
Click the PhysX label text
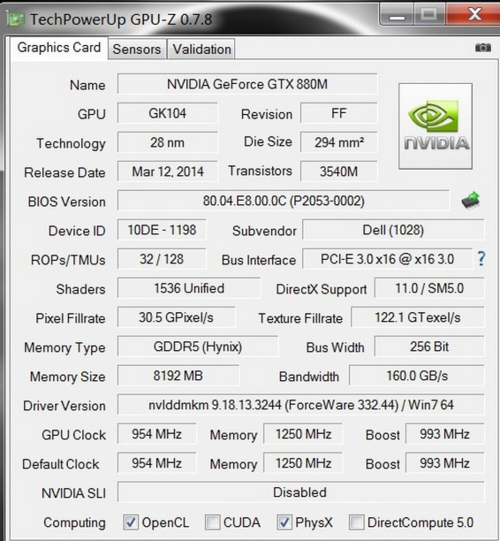click(x=314, y=522)
